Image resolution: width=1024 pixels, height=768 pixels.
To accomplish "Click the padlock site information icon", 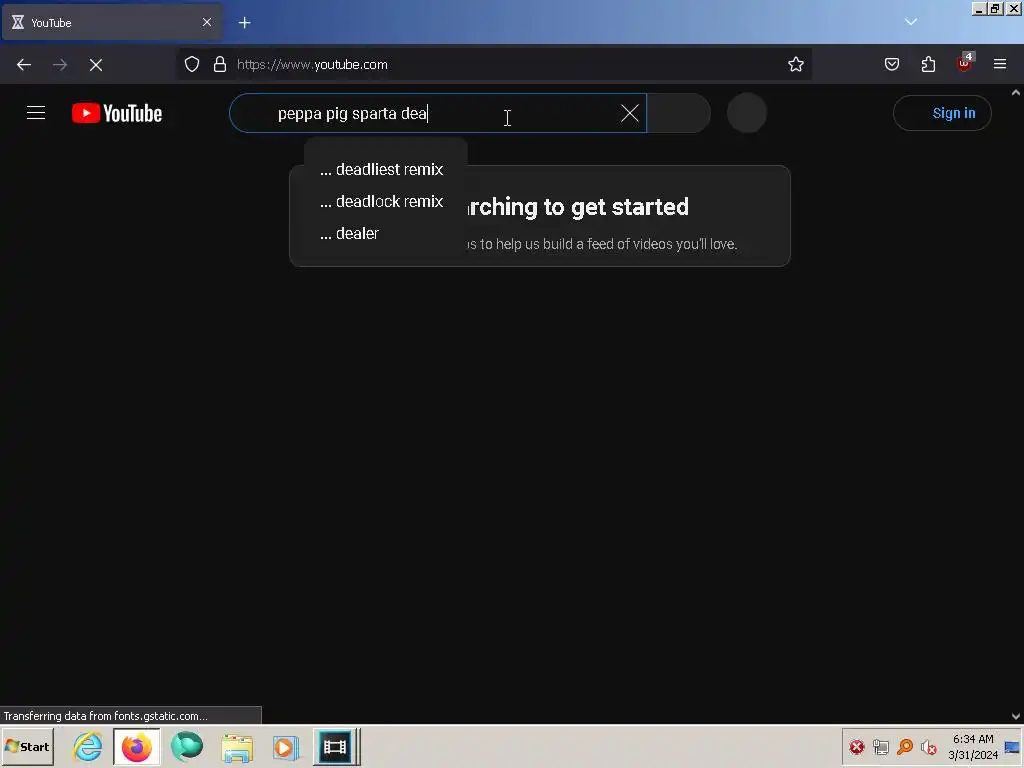I will 220,64.
